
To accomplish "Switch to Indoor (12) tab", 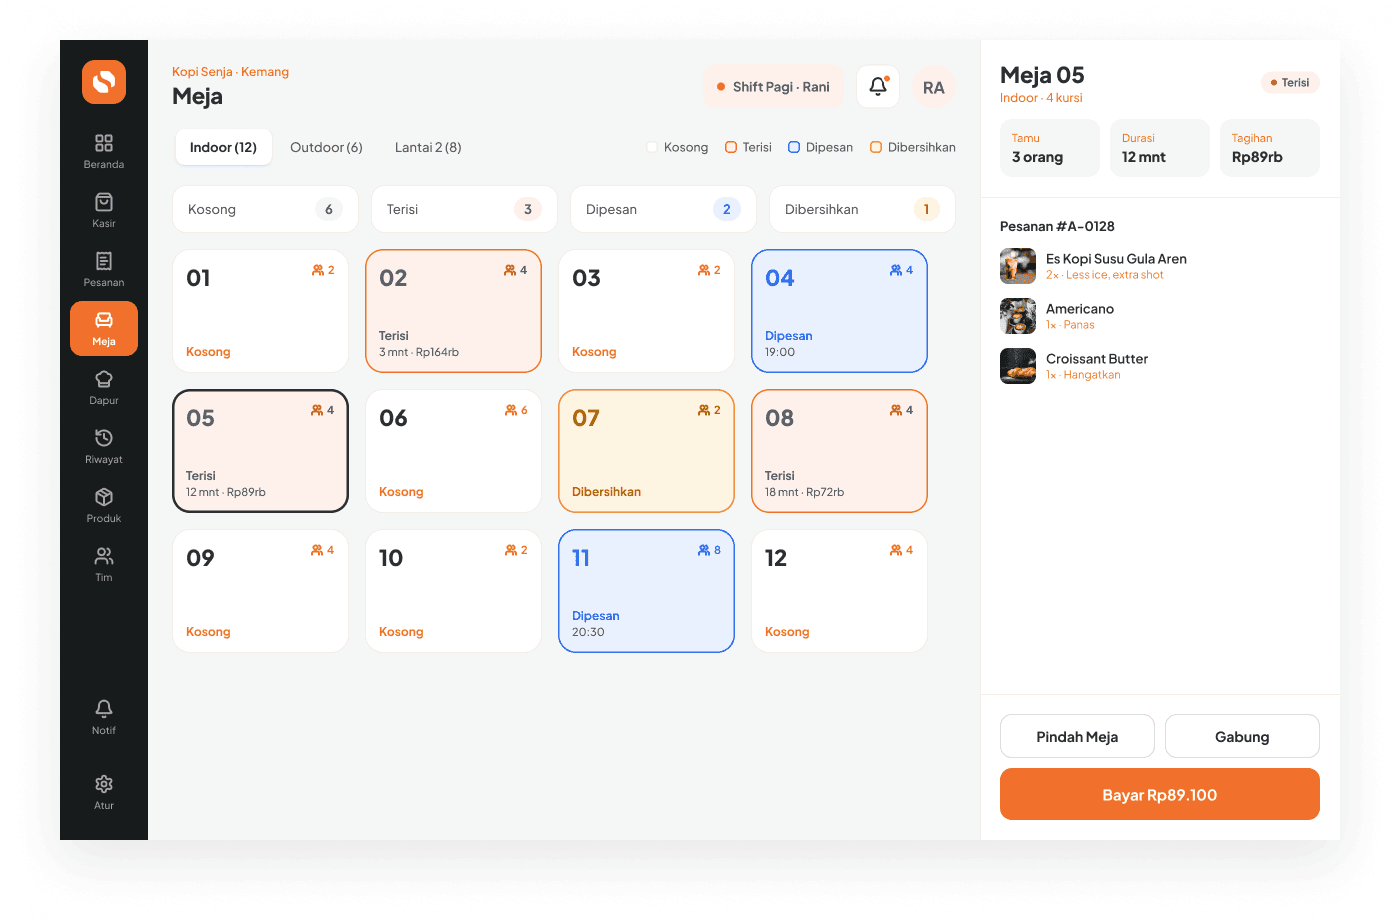I will 224,147.
